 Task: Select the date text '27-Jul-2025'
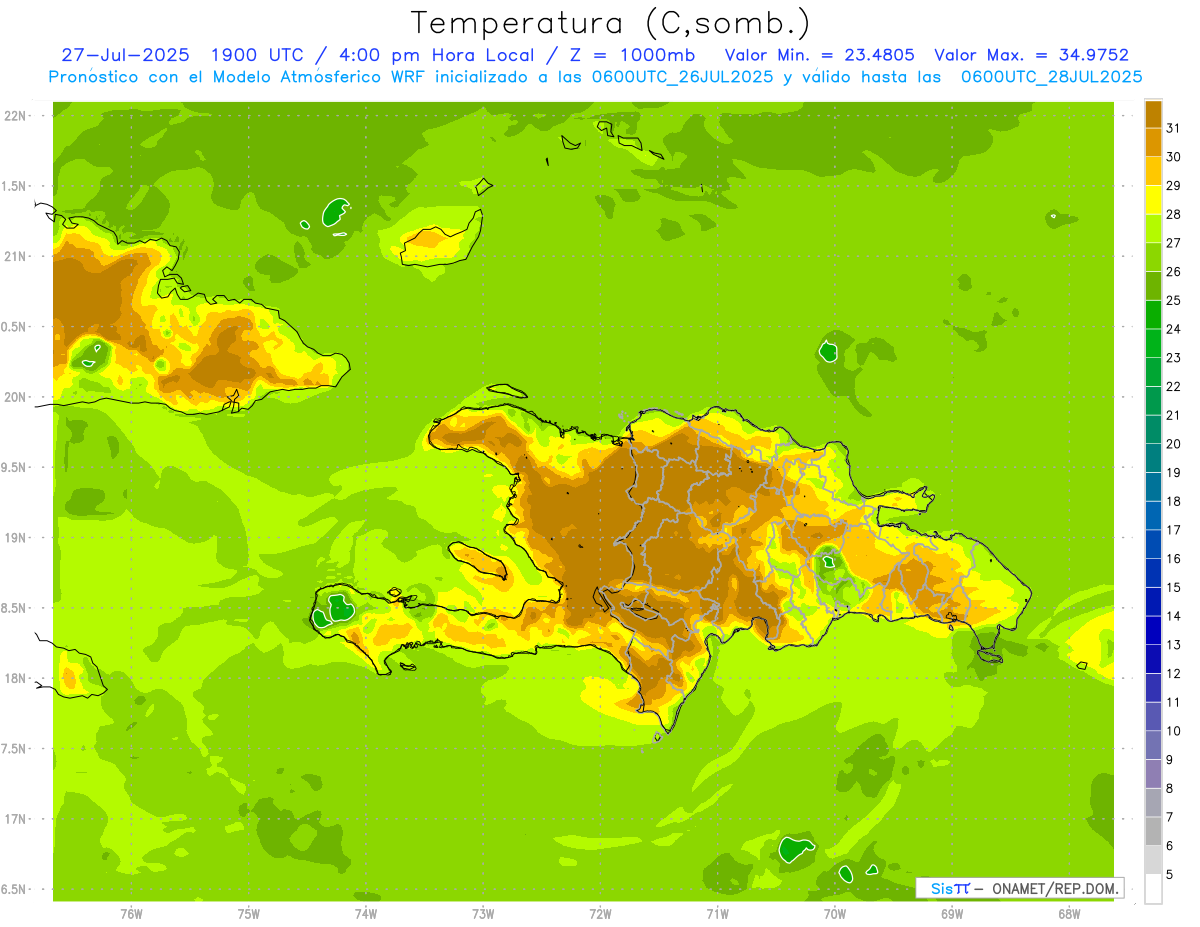click(124, 55)
